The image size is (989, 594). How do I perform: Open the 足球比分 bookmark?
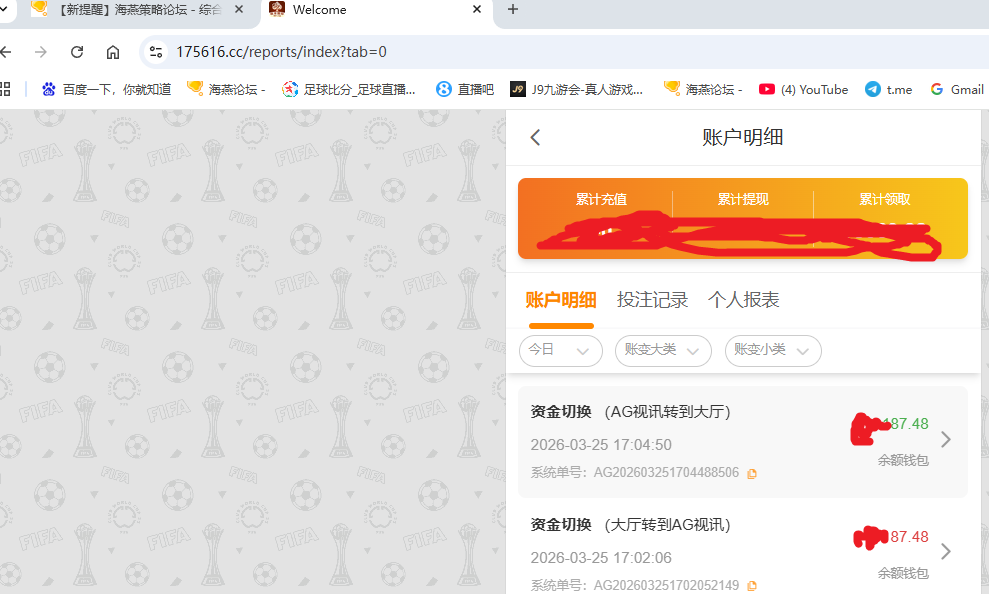(x=352, y=89)
